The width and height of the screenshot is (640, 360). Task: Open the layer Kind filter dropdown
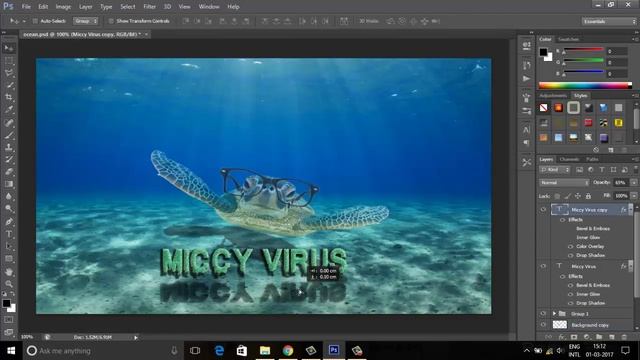click(x=555, y=170)
